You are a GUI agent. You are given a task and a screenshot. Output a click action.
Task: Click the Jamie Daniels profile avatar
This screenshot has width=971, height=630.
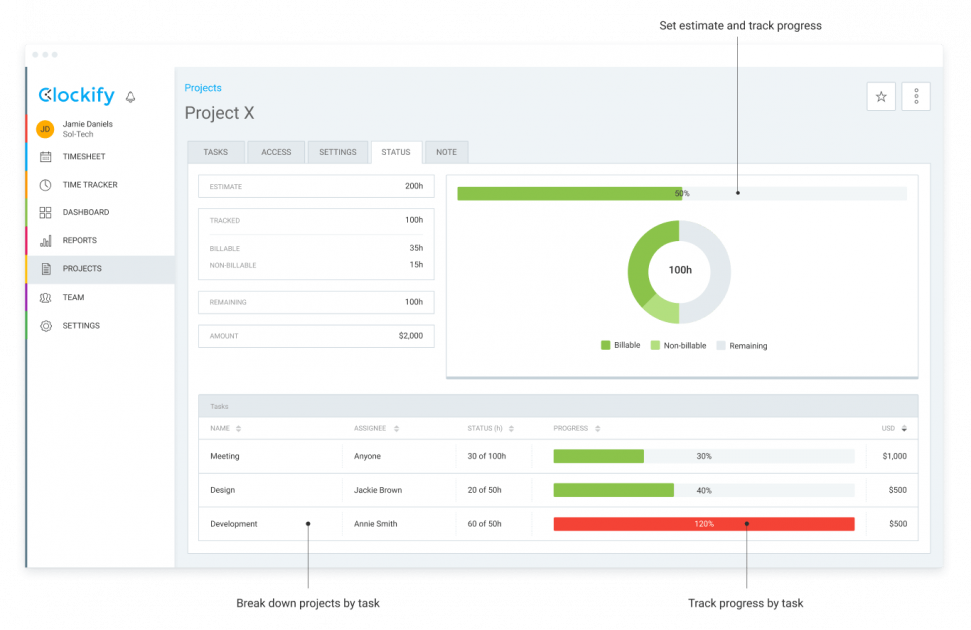coord(45,129)
